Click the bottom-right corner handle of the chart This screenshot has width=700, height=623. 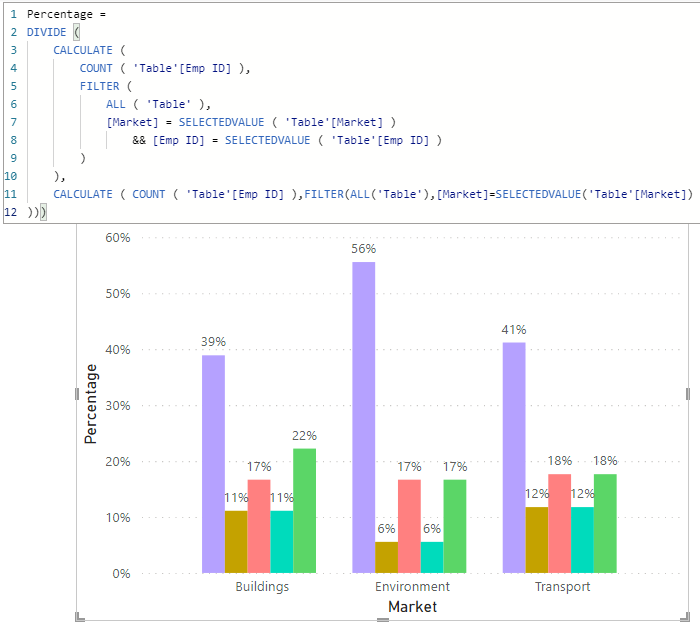click(685, 617)
